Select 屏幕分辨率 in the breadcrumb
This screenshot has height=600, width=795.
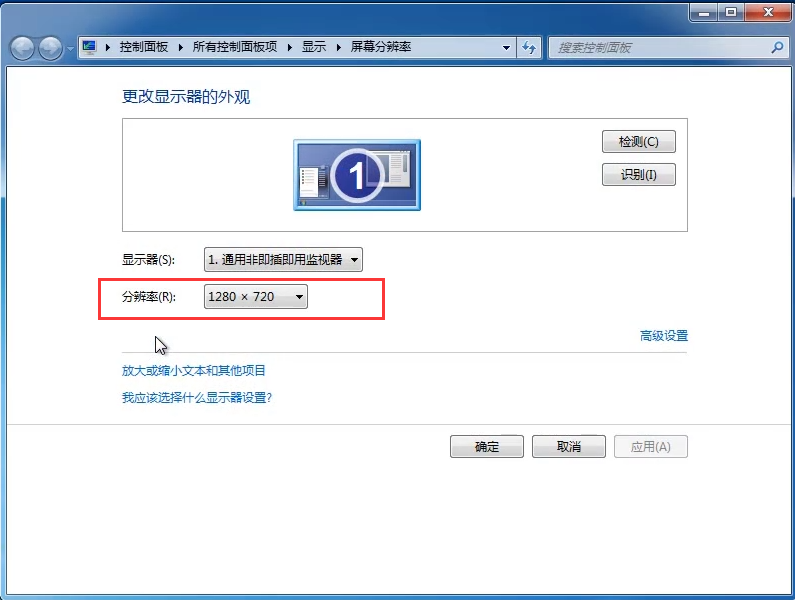click(x=381, y=47)
